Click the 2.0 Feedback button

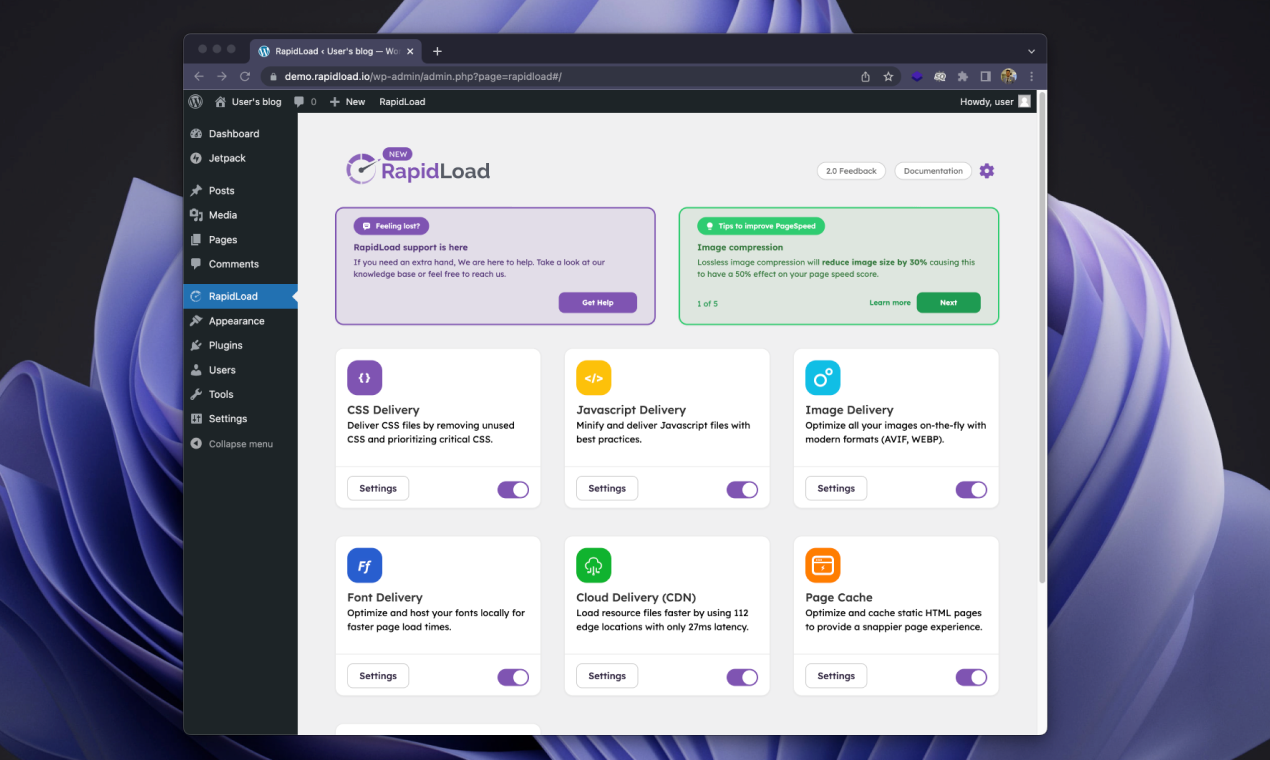pos(852,171)
